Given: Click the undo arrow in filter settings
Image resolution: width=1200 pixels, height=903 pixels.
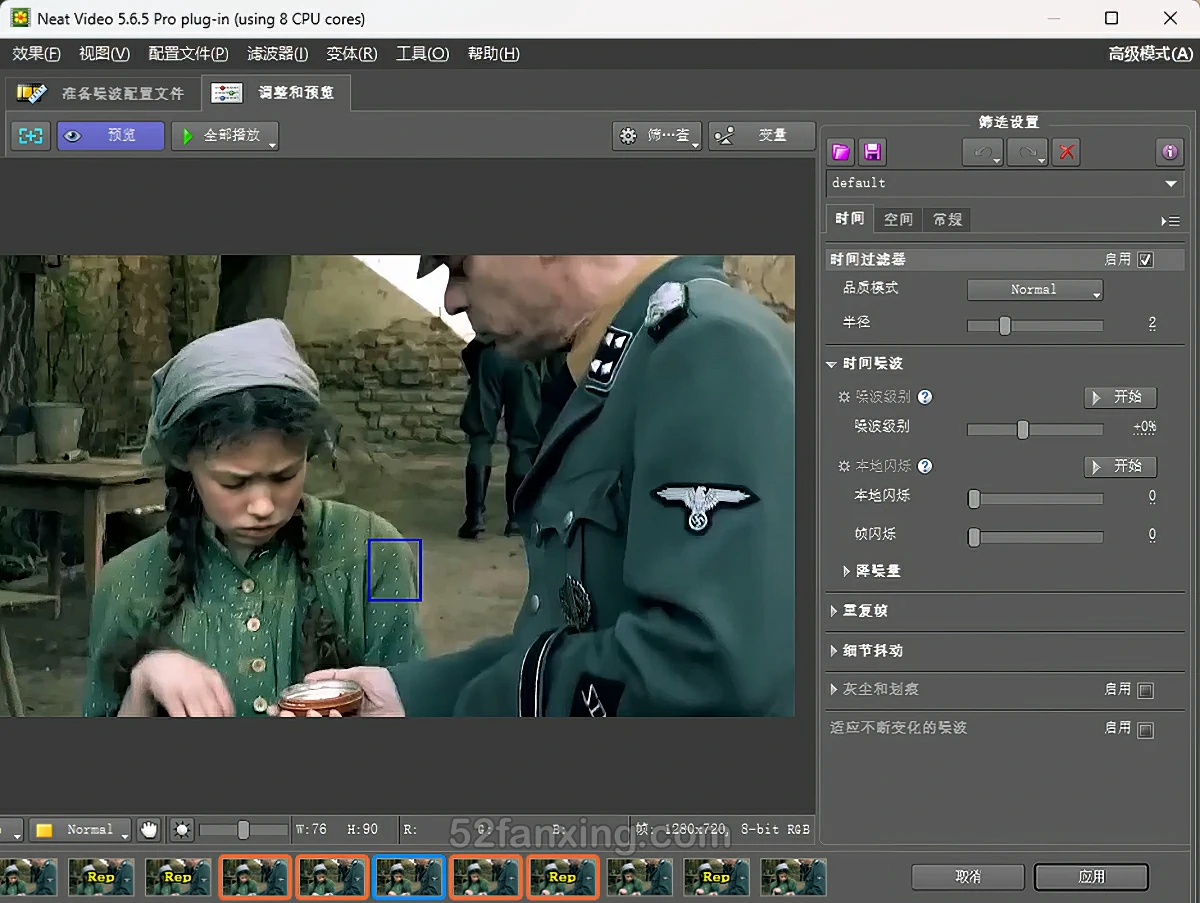Looking at the screenshot, I should click(982, 152).
